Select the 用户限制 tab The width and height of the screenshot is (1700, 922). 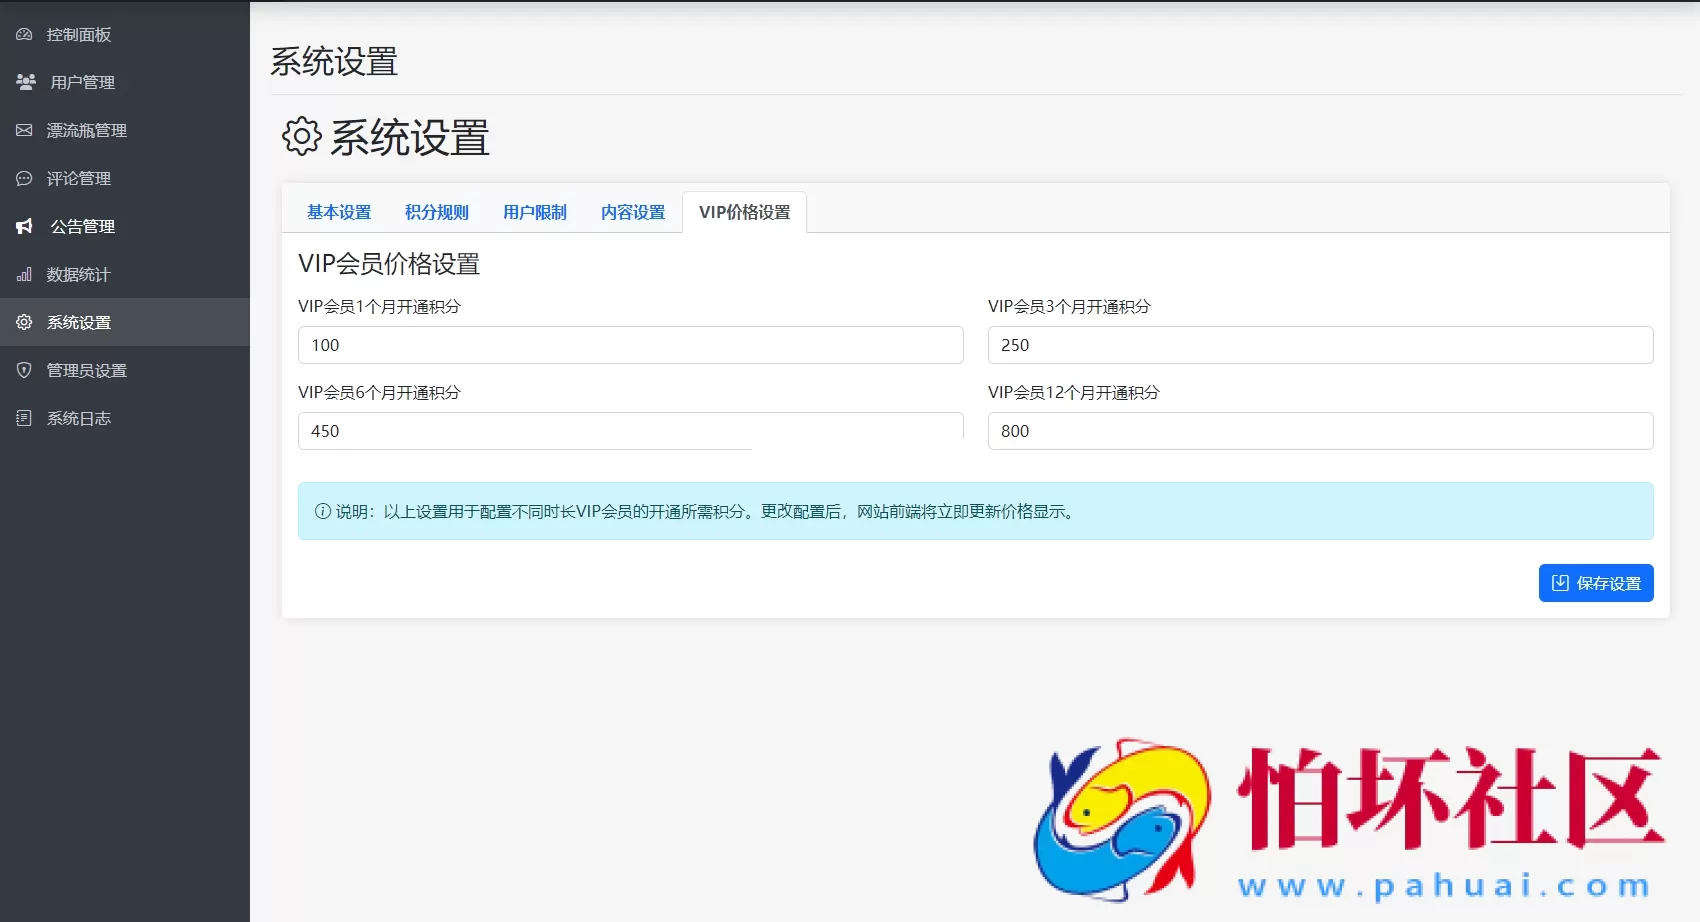pyautogui.click(x=535, y=212)
